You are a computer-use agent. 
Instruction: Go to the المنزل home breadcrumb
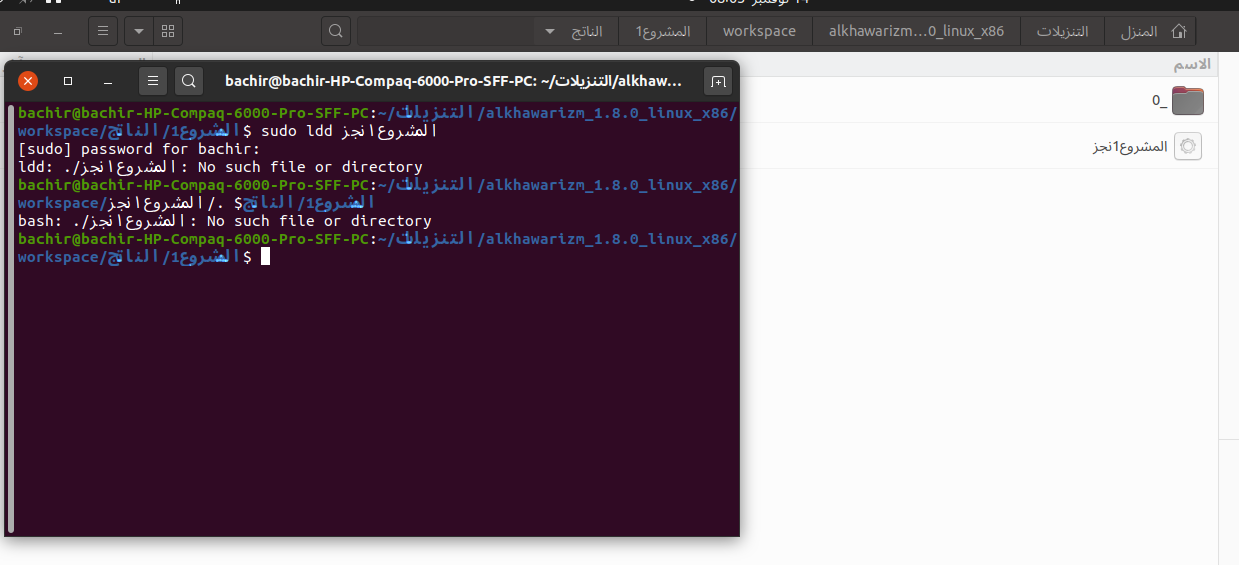[x=1151, y=31]
